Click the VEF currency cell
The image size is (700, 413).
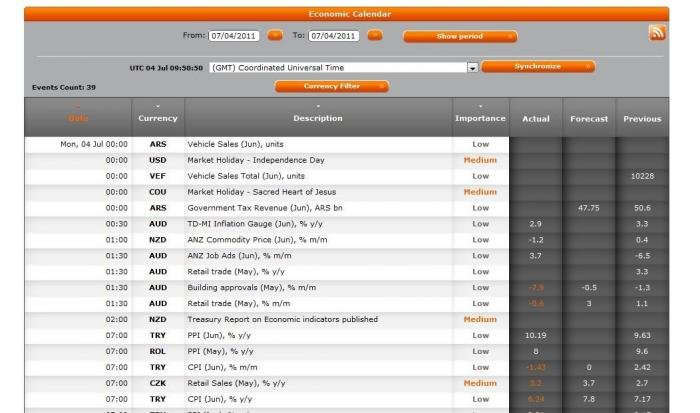pos(158,176)
